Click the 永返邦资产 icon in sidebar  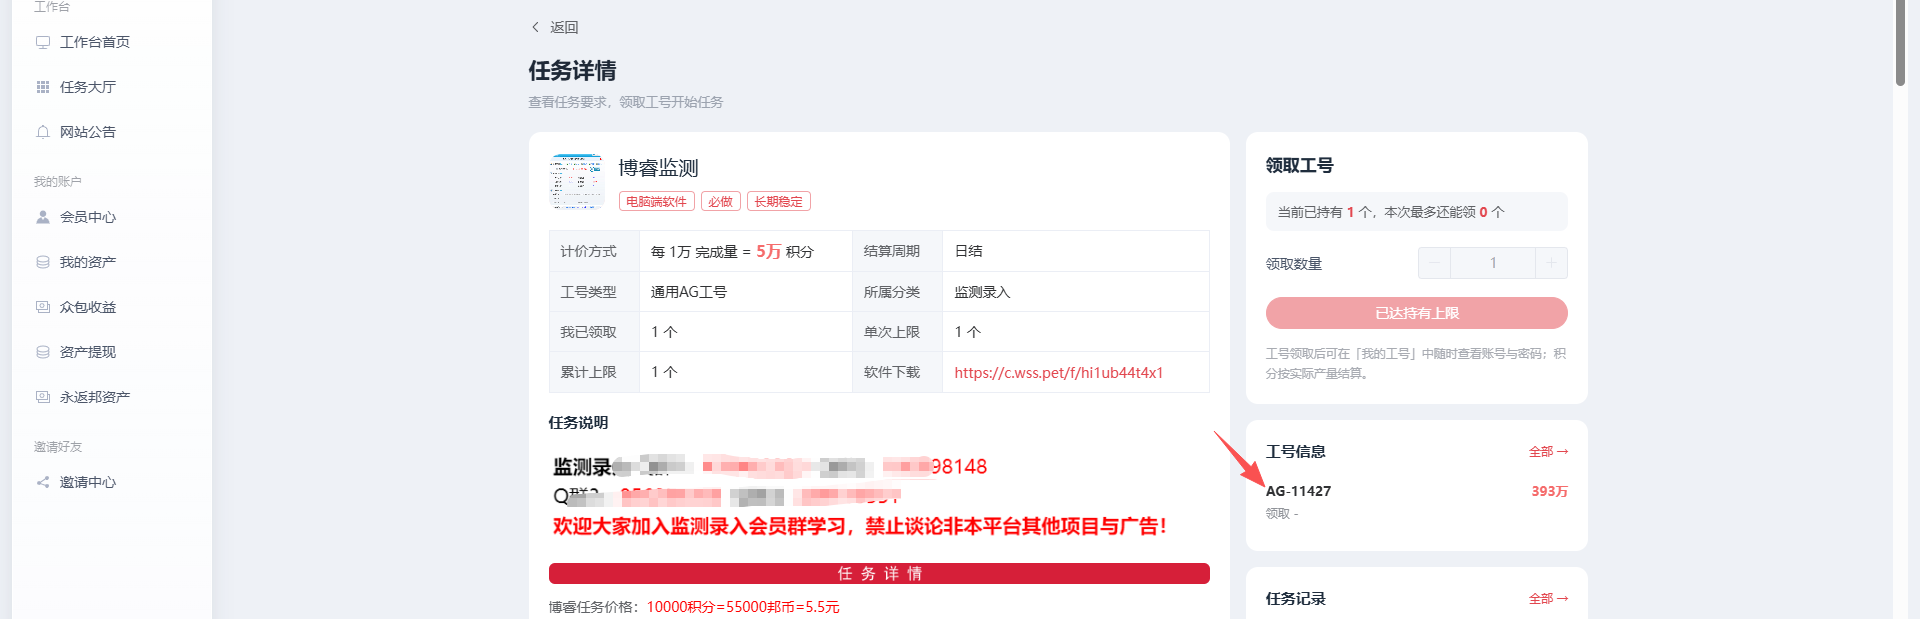[43, 397]
